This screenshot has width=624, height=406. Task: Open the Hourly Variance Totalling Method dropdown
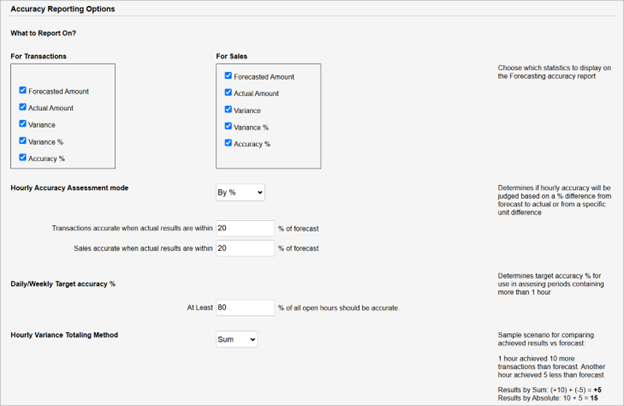(237, 340)
